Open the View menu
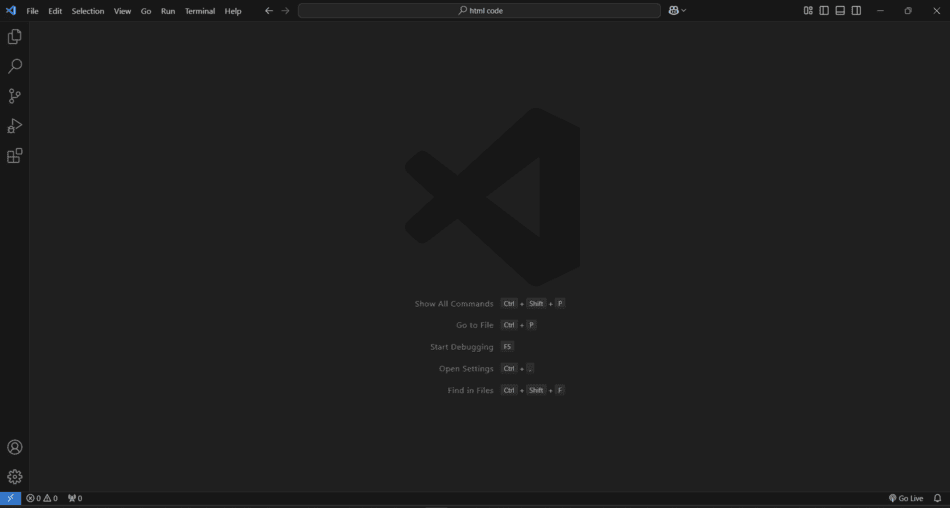 click(x=122, y=11)
